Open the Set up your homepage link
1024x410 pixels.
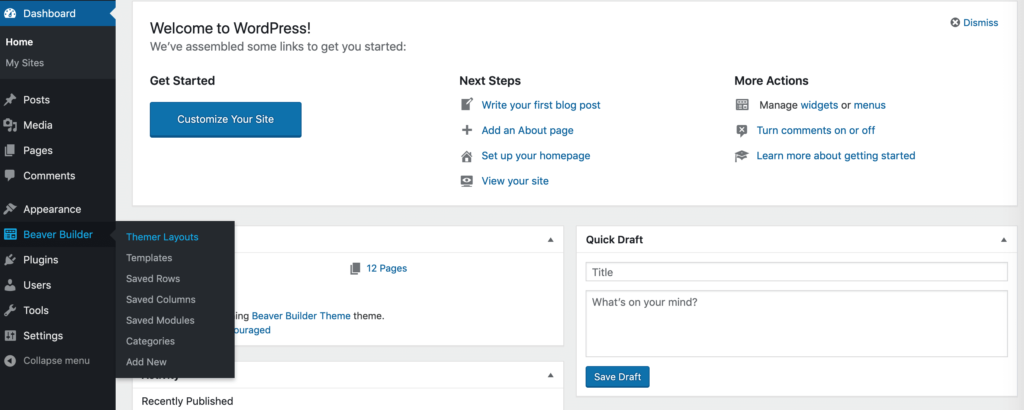(536, 156)
